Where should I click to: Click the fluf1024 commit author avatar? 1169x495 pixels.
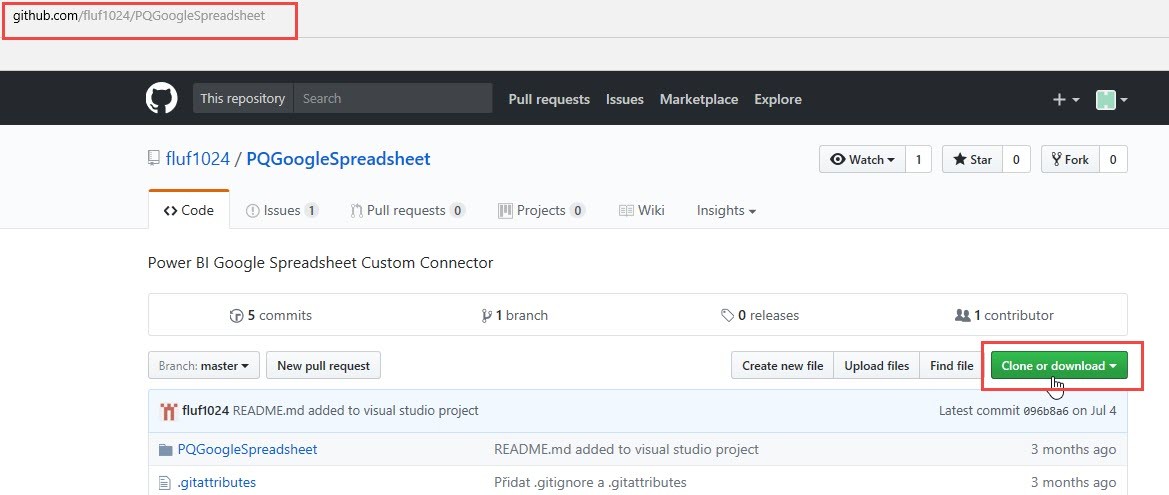pos(168,411)
